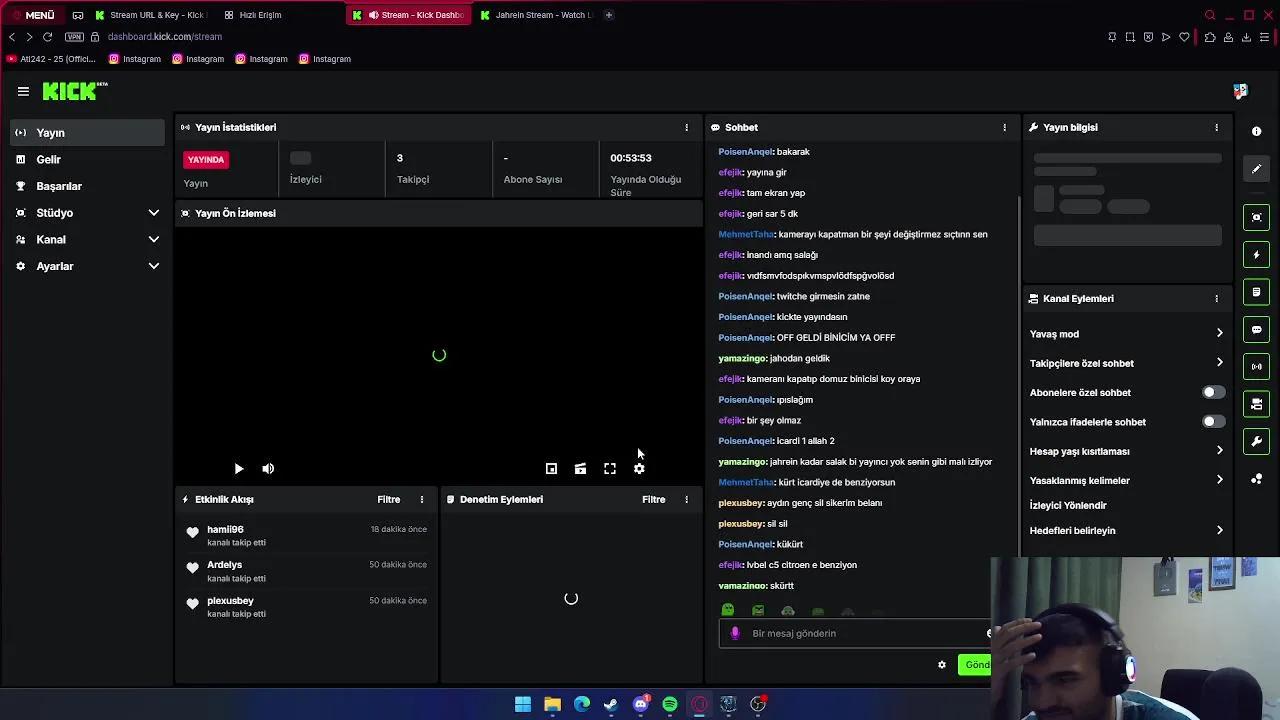Open the Windows Start menu

pyautogui.click(x=523, y=704)
